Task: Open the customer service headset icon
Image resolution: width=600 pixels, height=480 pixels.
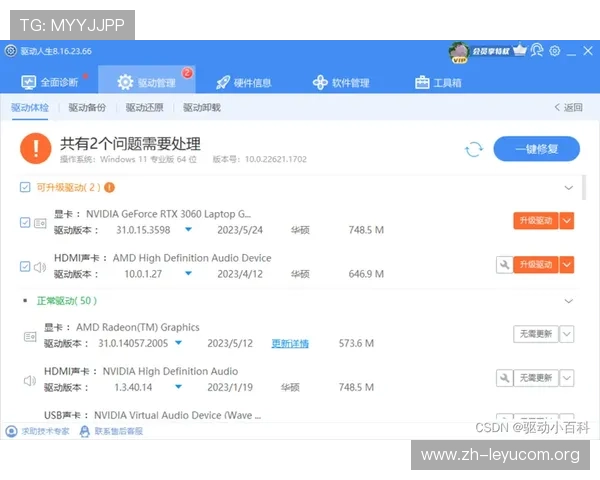Action: coord(537,50)
